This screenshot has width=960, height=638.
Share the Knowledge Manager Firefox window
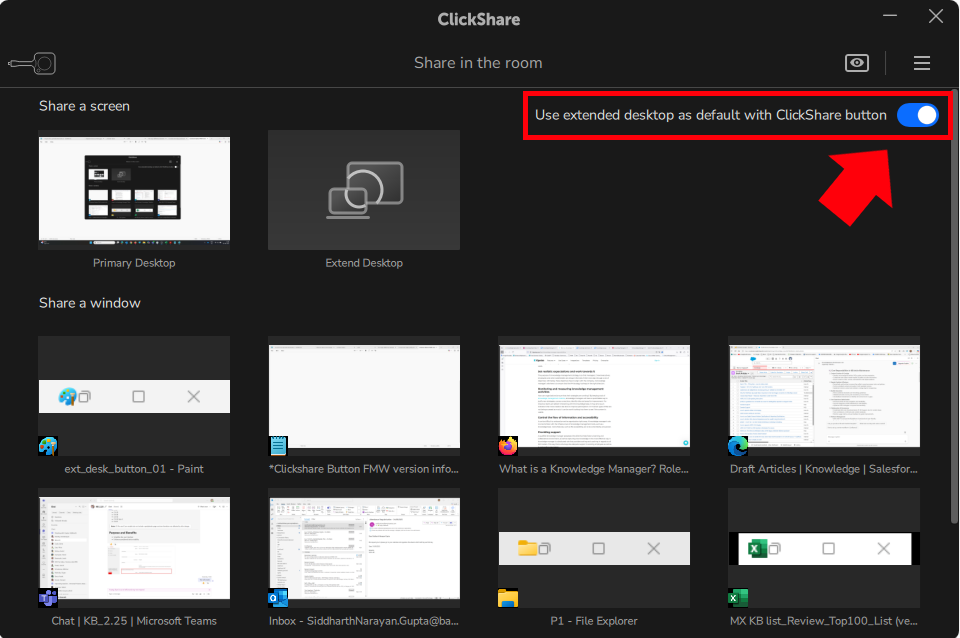point(594,396)
